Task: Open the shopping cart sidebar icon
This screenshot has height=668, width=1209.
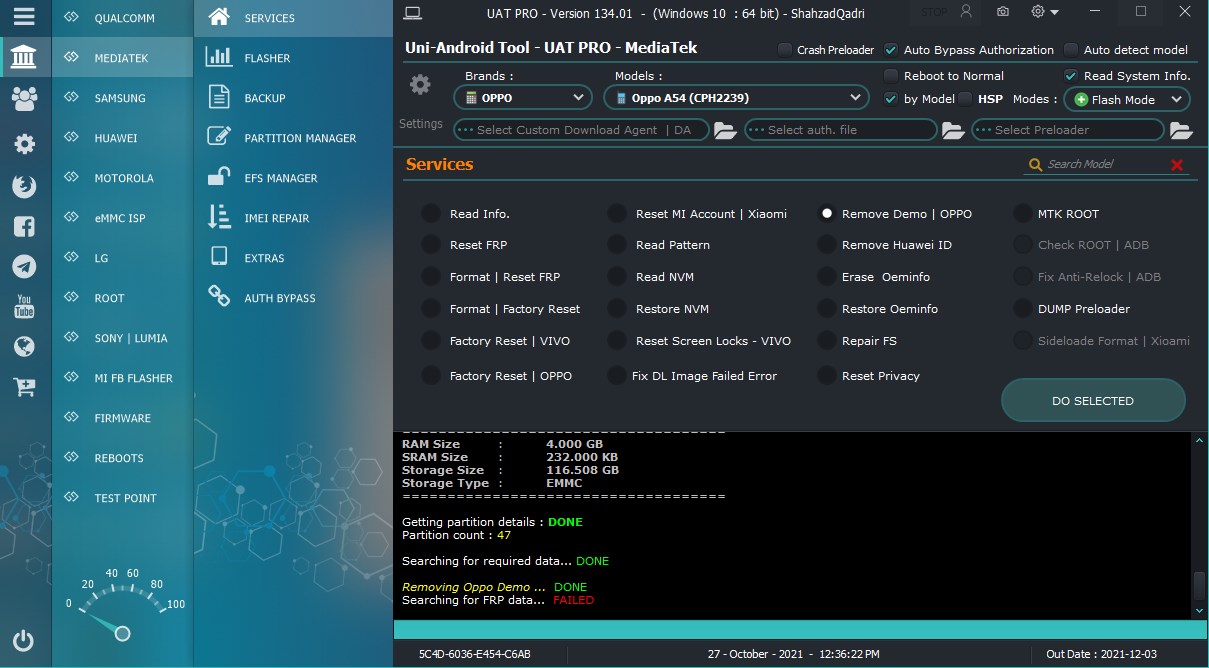Action: 24,386
